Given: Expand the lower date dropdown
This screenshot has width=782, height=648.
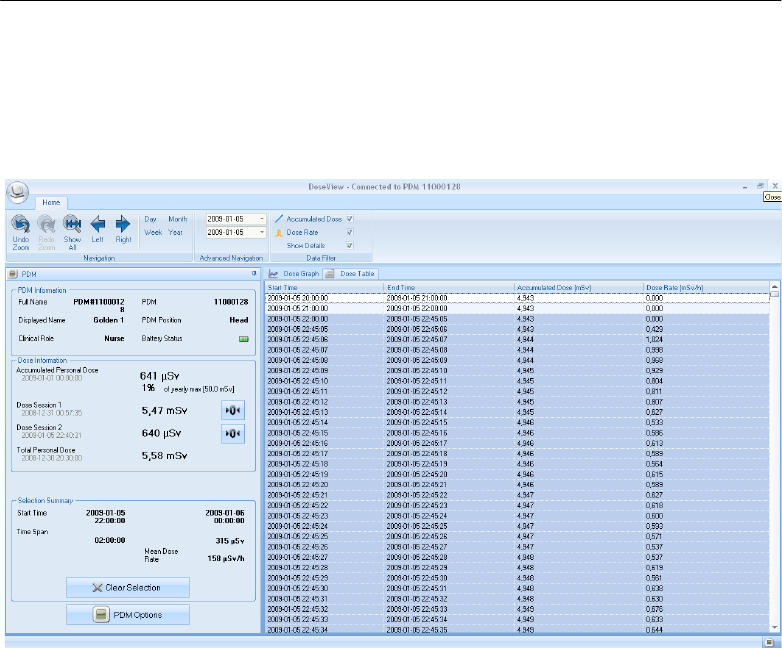Looking at the screenshot, I should coord(261,232).
